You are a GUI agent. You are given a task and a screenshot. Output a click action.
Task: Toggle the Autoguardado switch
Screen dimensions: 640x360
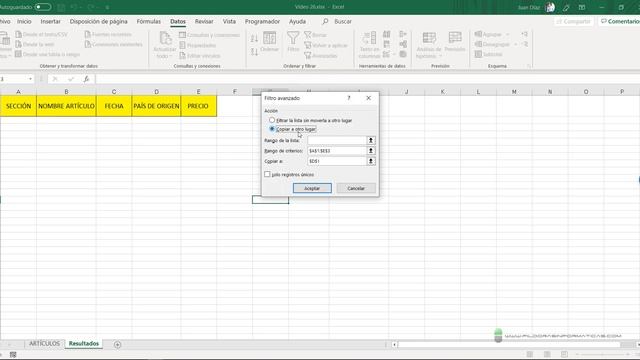click(43, 7)
